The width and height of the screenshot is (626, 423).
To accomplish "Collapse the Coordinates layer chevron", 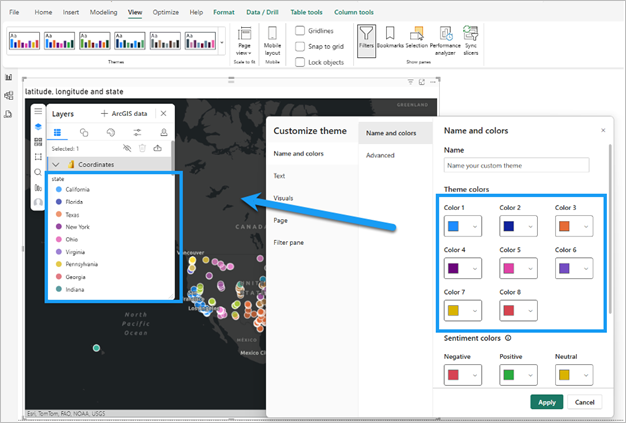I will [56, 164].
